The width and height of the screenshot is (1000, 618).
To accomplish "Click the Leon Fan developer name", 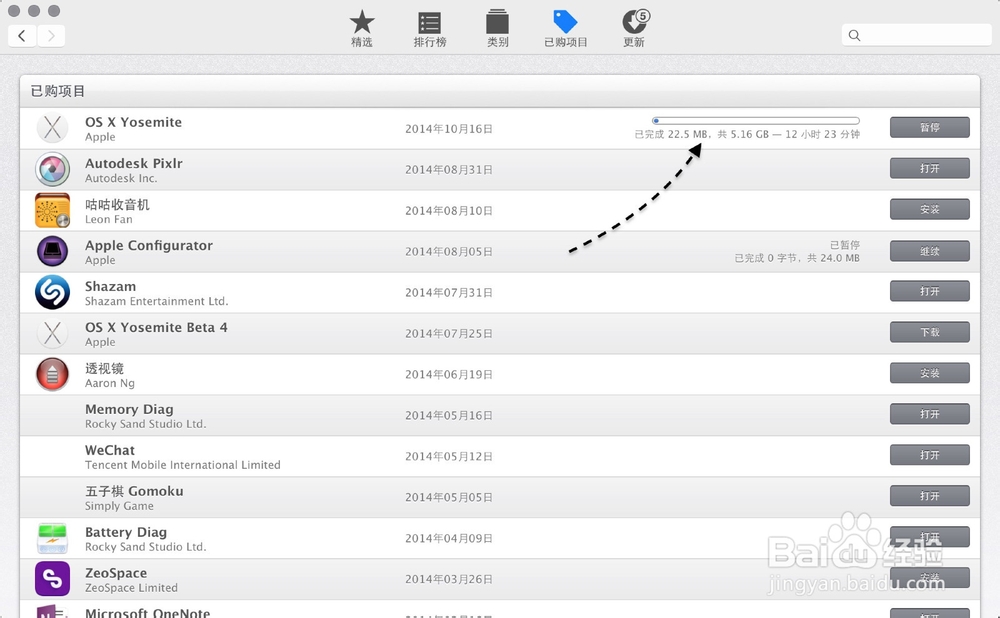I will coord(108,219).
